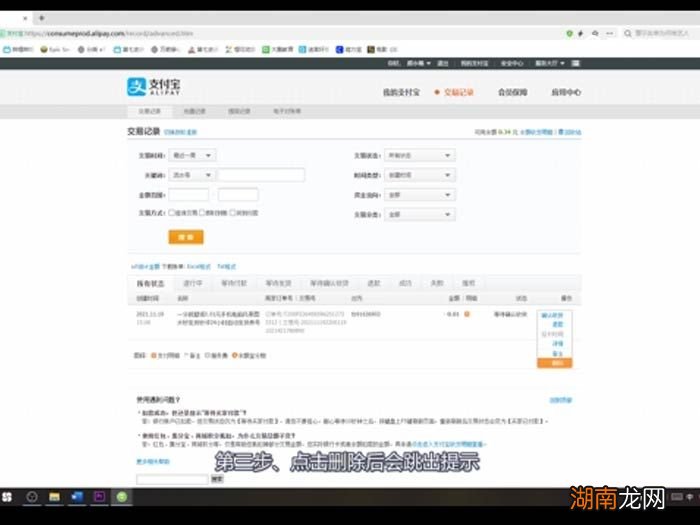
Task: Download records in Txt格式
Action: [226, 267]
